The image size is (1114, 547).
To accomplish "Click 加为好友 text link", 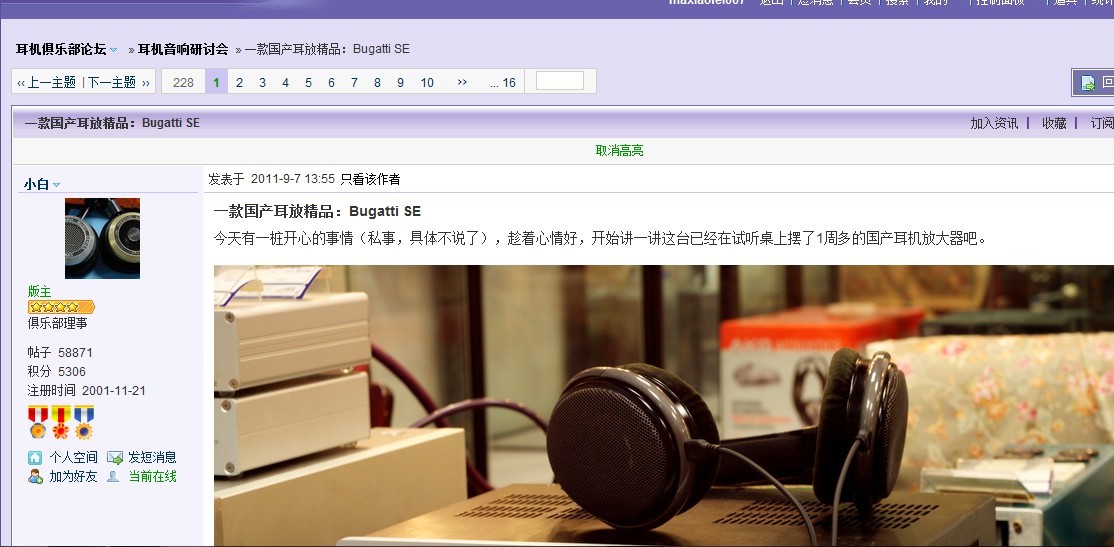I will tap(73, 477).
